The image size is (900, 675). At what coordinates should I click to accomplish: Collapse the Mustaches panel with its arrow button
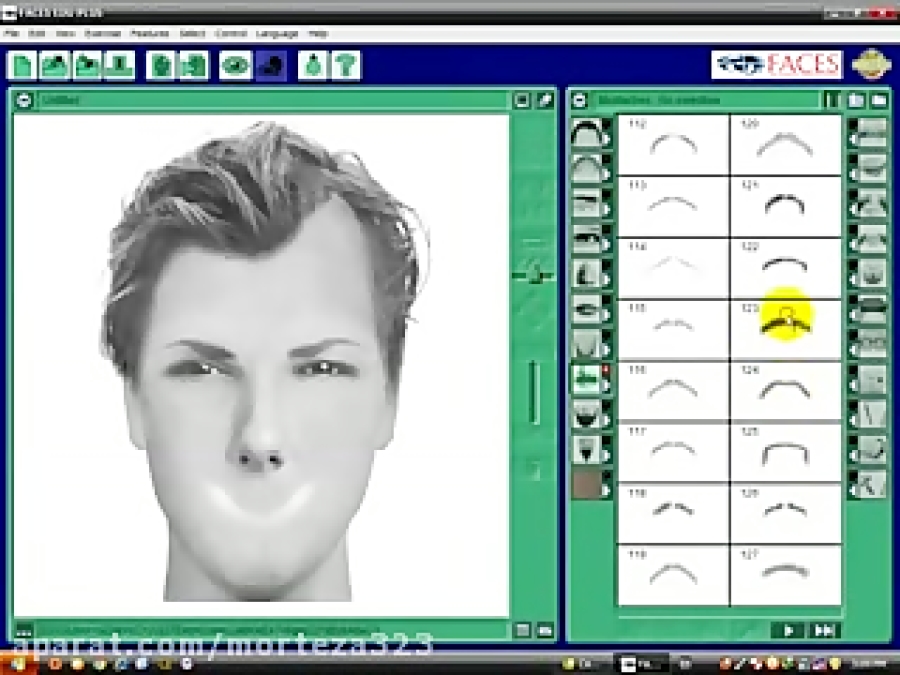click(x=578, y=100)
